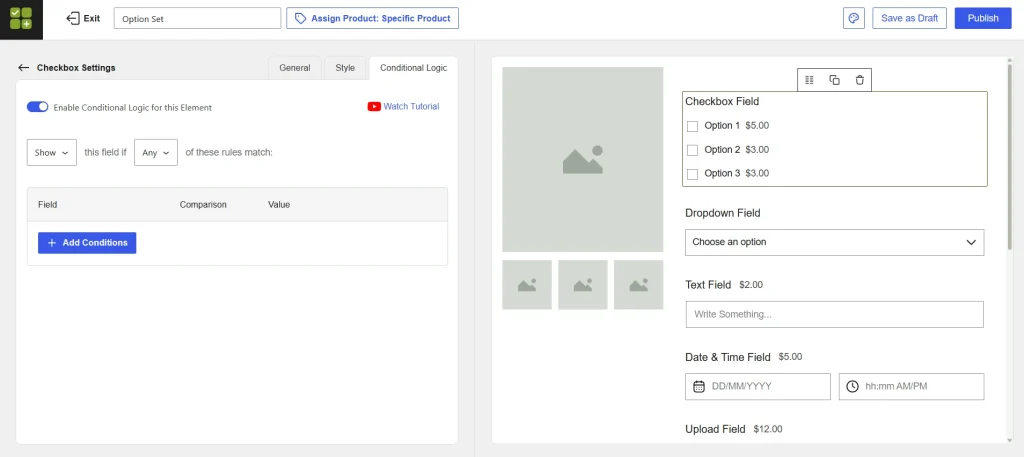This screenshot has height=457, width=1024.
Task: Open the Show dropdown
Action: tap(52, 152)
